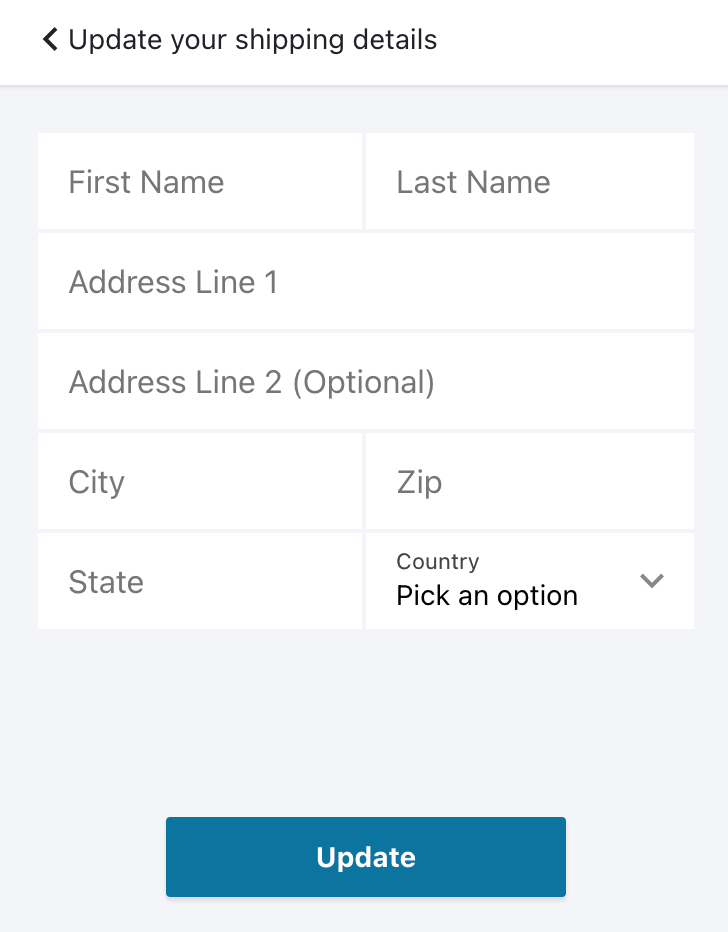
Task: Open the 'Pick an option' country selector
Action: (x=487, y=596)
